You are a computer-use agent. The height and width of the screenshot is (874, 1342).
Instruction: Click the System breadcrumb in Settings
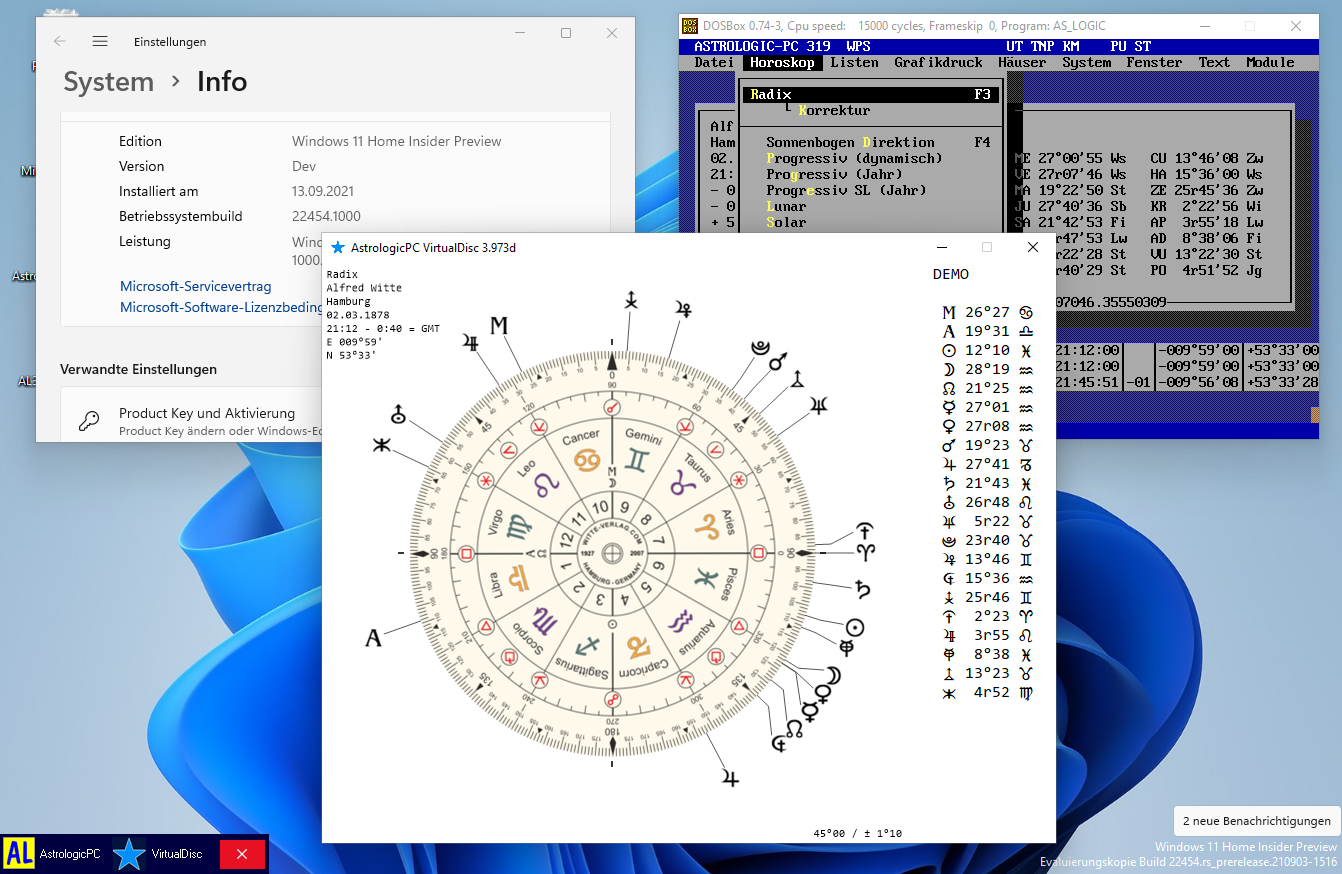click(108, 82)
